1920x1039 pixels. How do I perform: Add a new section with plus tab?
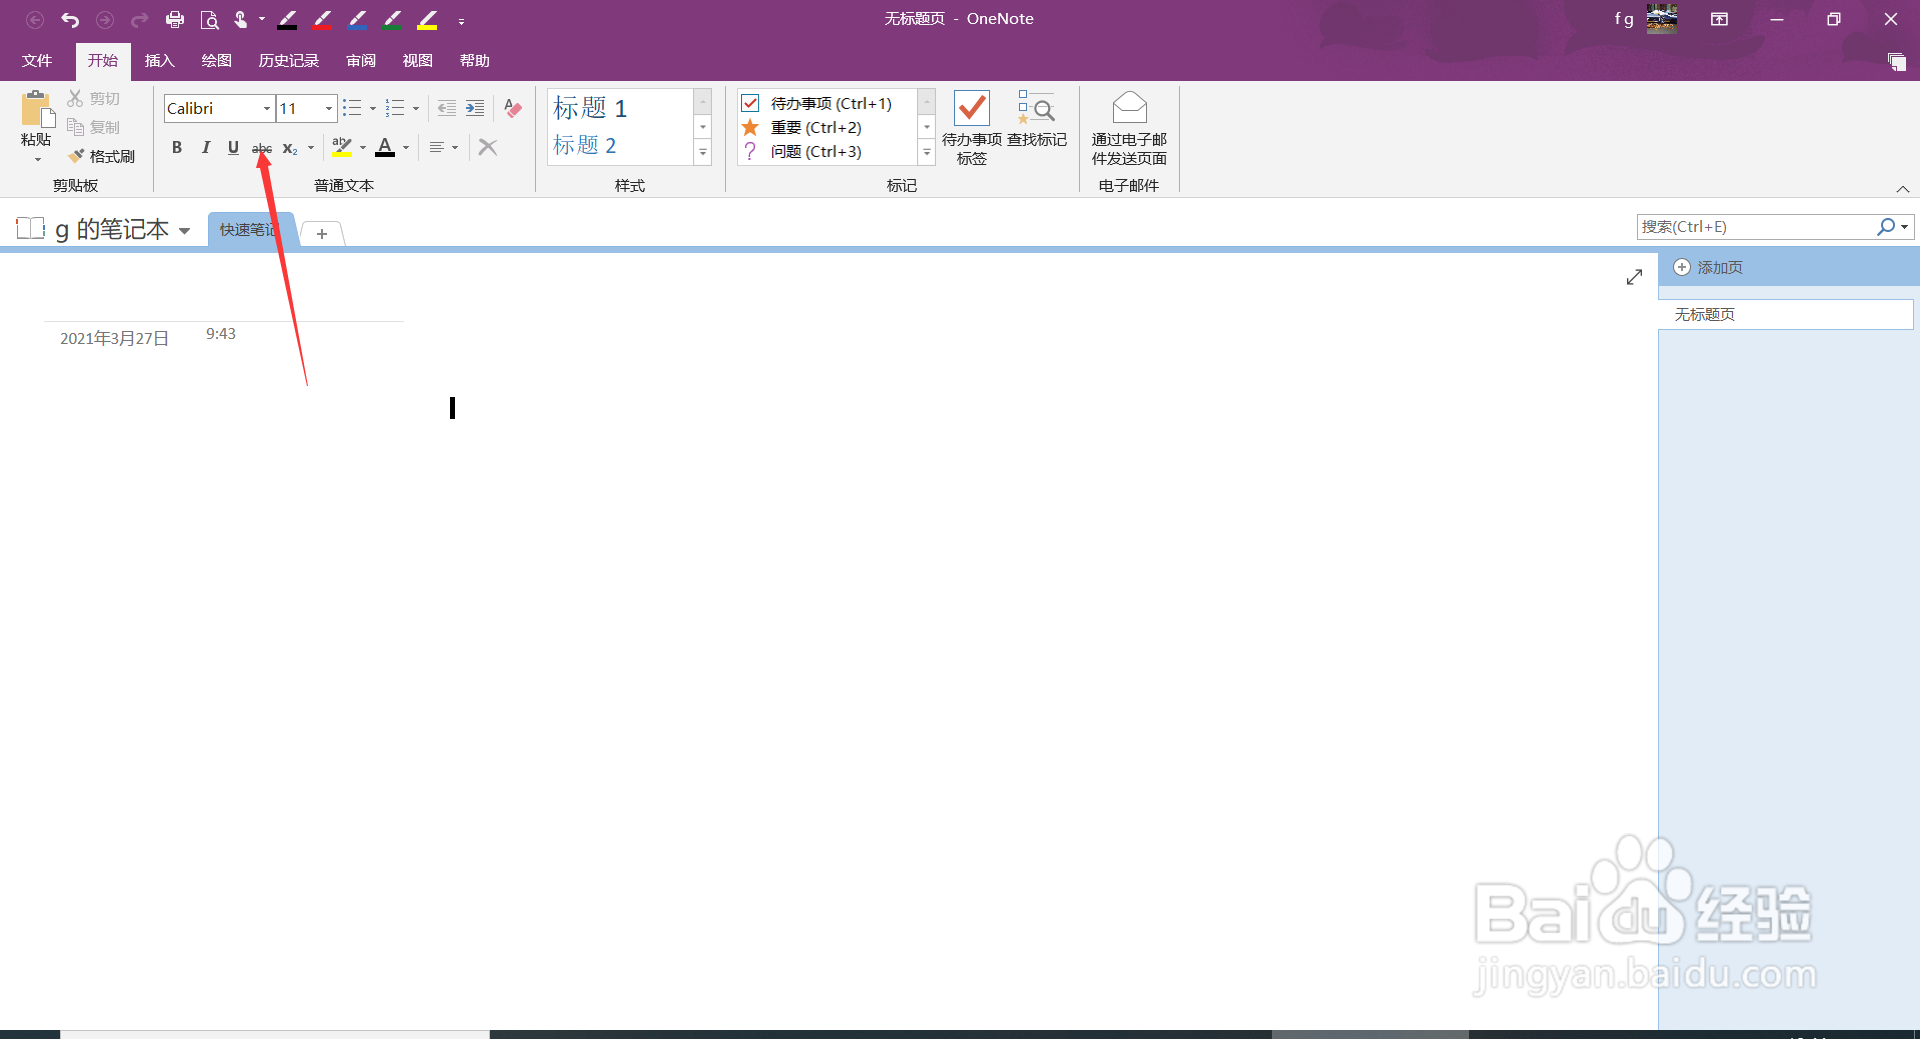coord(322,234)
